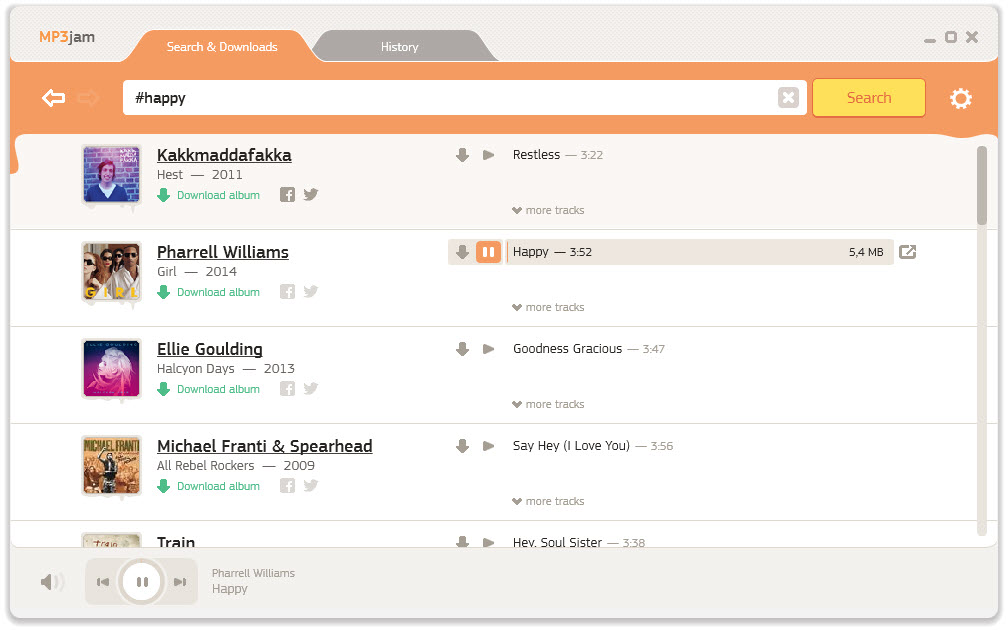This screenshot has width=1008, height=630.
Task: Mute with the speaker volume icon
Action: coord(51,582)
